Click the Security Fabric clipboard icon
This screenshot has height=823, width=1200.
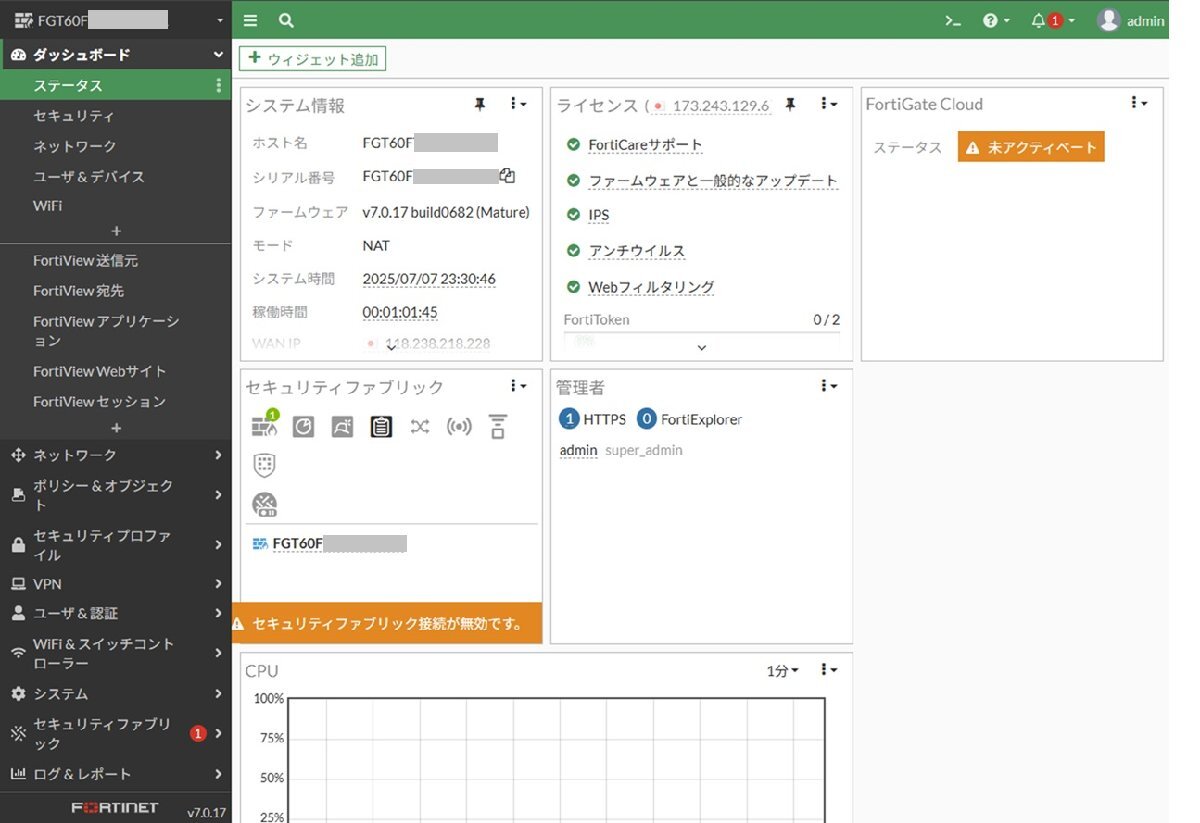click(380, 427)
